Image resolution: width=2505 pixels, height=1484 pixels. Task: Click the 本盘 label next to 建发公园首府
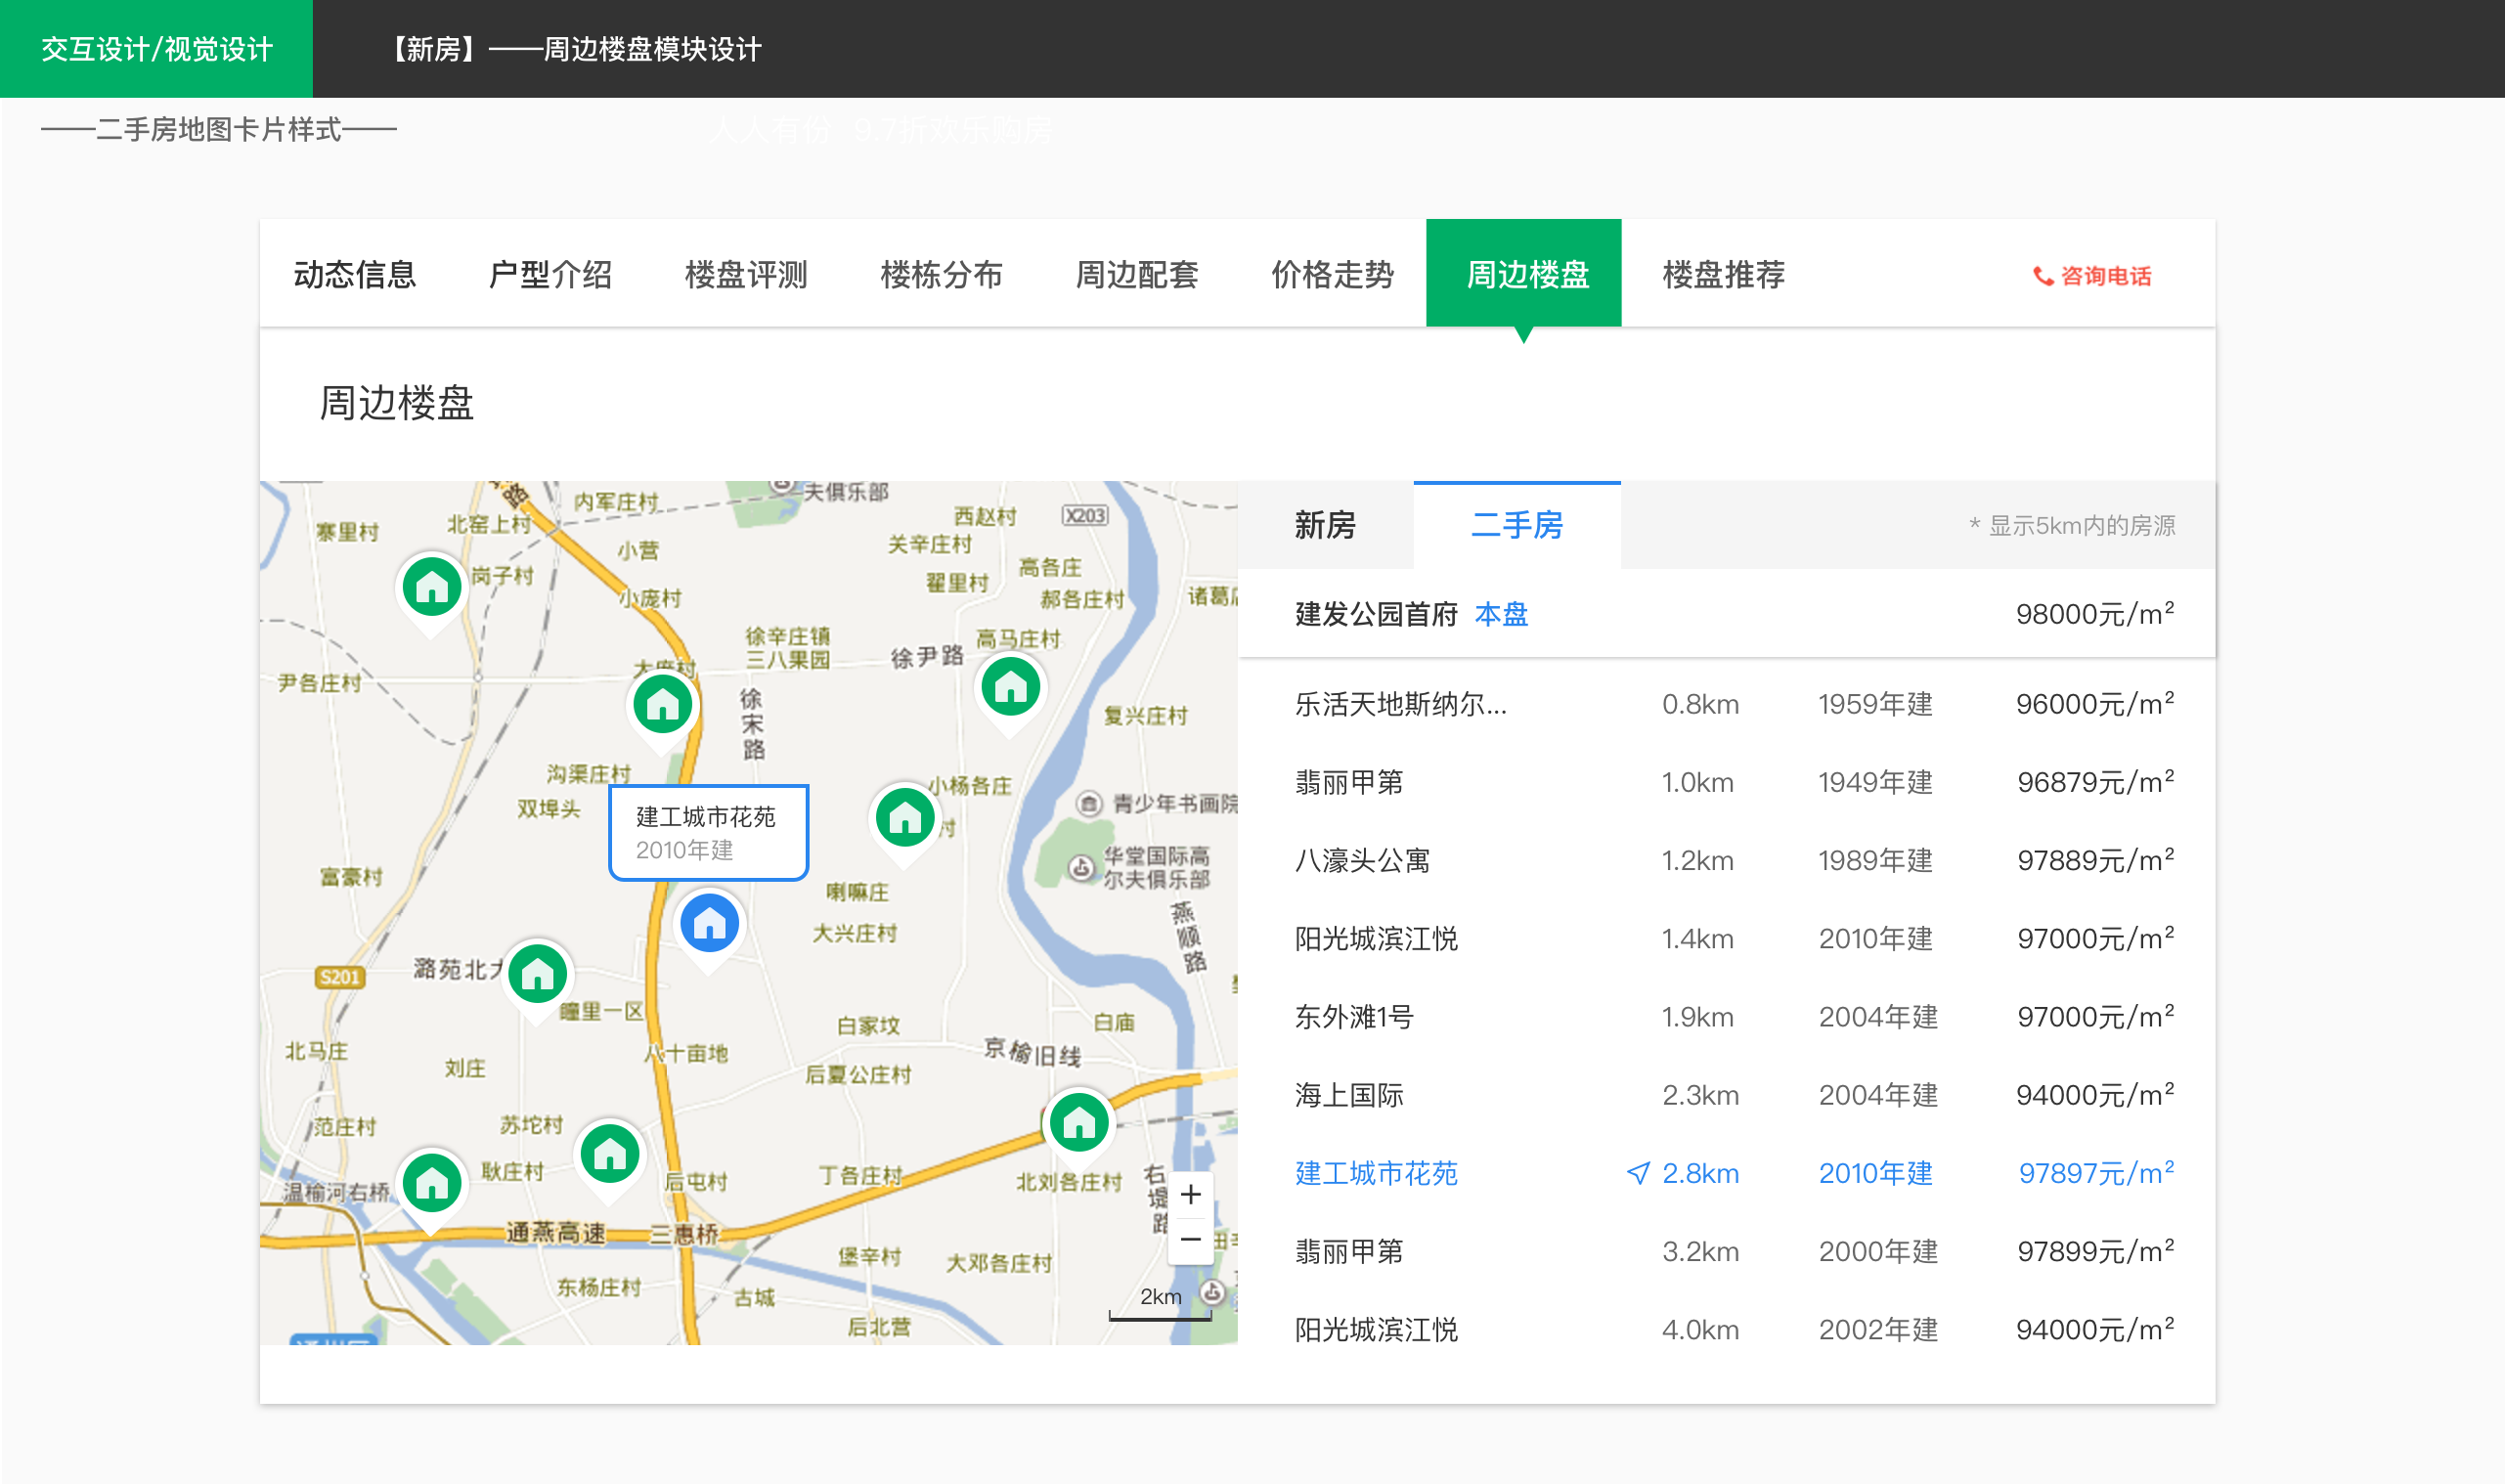[x=1502, y=615]
